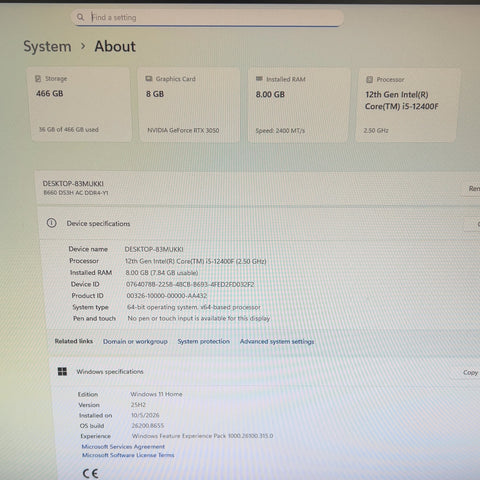480x480 pixels.
Task: Select 2.50 GHz processor speed text
Action: [x=376, y=131]
